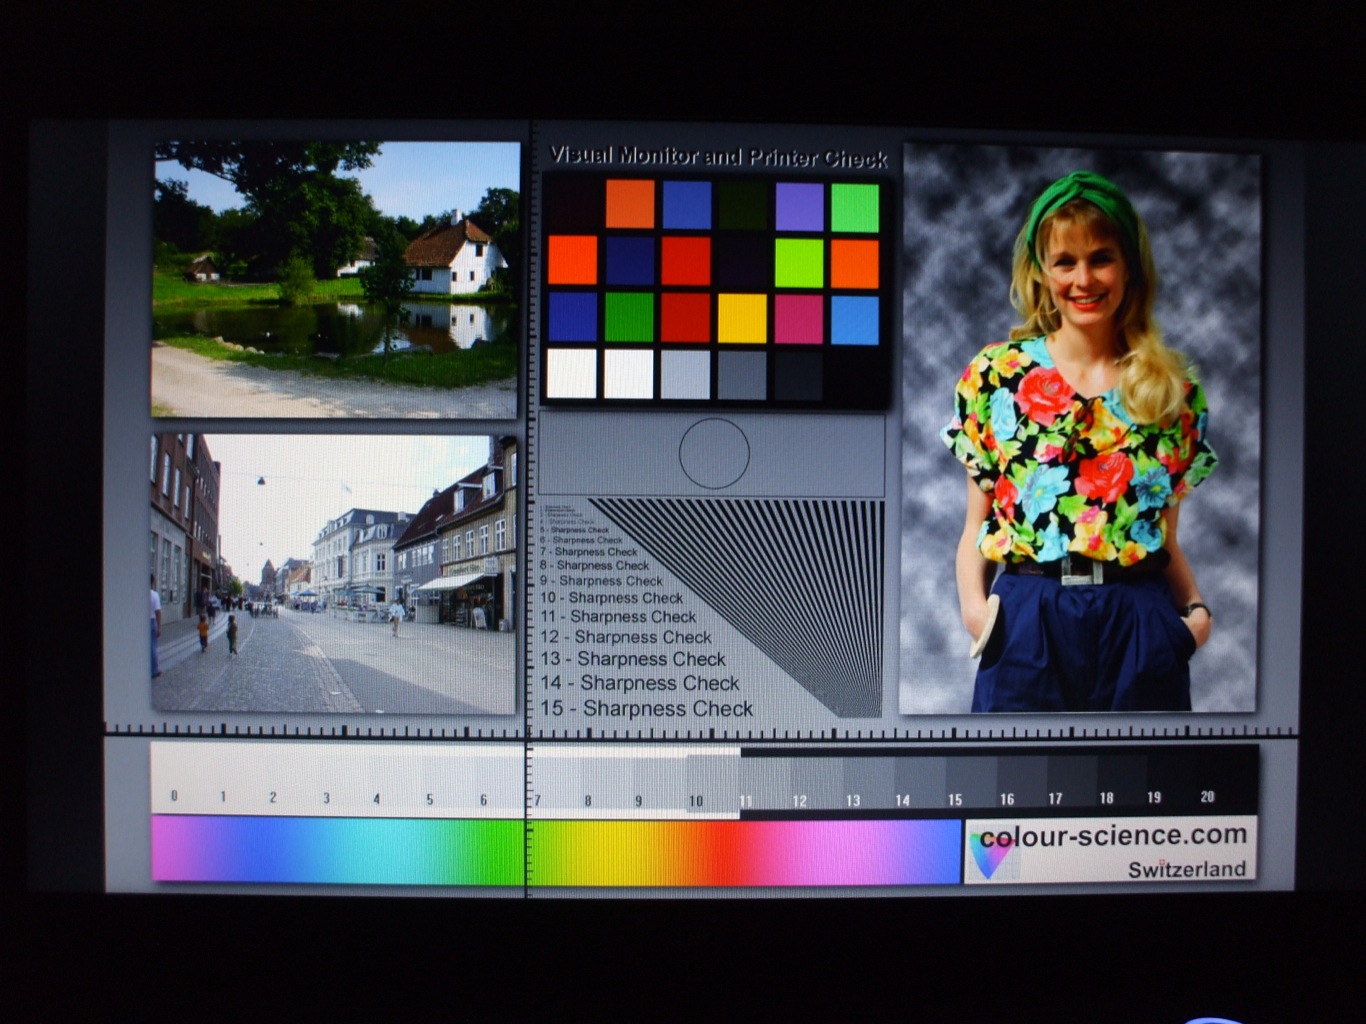Click the colour triangle logo beside colour-science.com
1366x1024 pixels.
[x=991, y=855]
